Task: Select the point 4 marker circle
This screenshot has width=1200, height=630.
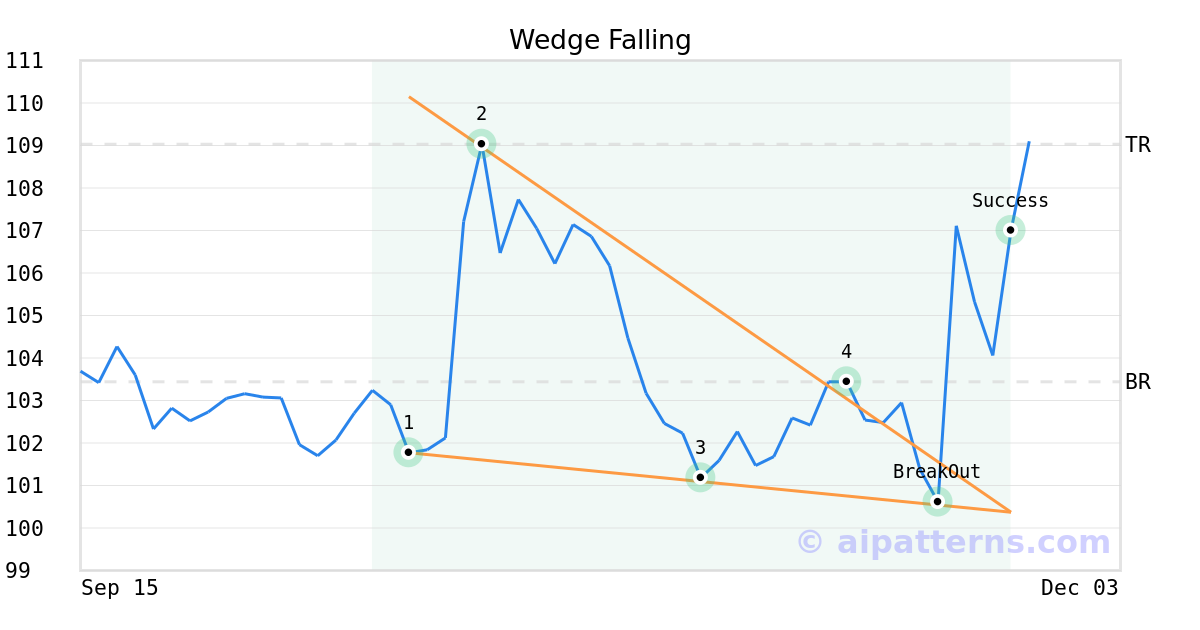Action: pyautogui.click(x=846, y=381)
